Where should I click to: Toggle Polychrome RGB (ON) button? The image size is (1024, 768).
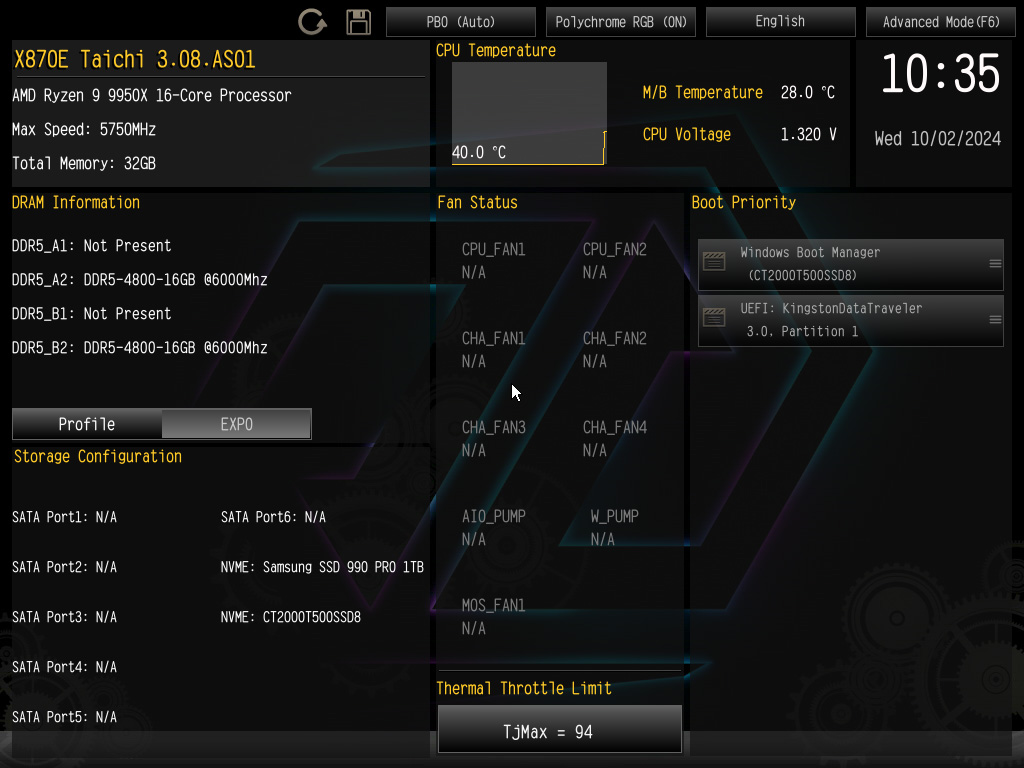[621, 22]
